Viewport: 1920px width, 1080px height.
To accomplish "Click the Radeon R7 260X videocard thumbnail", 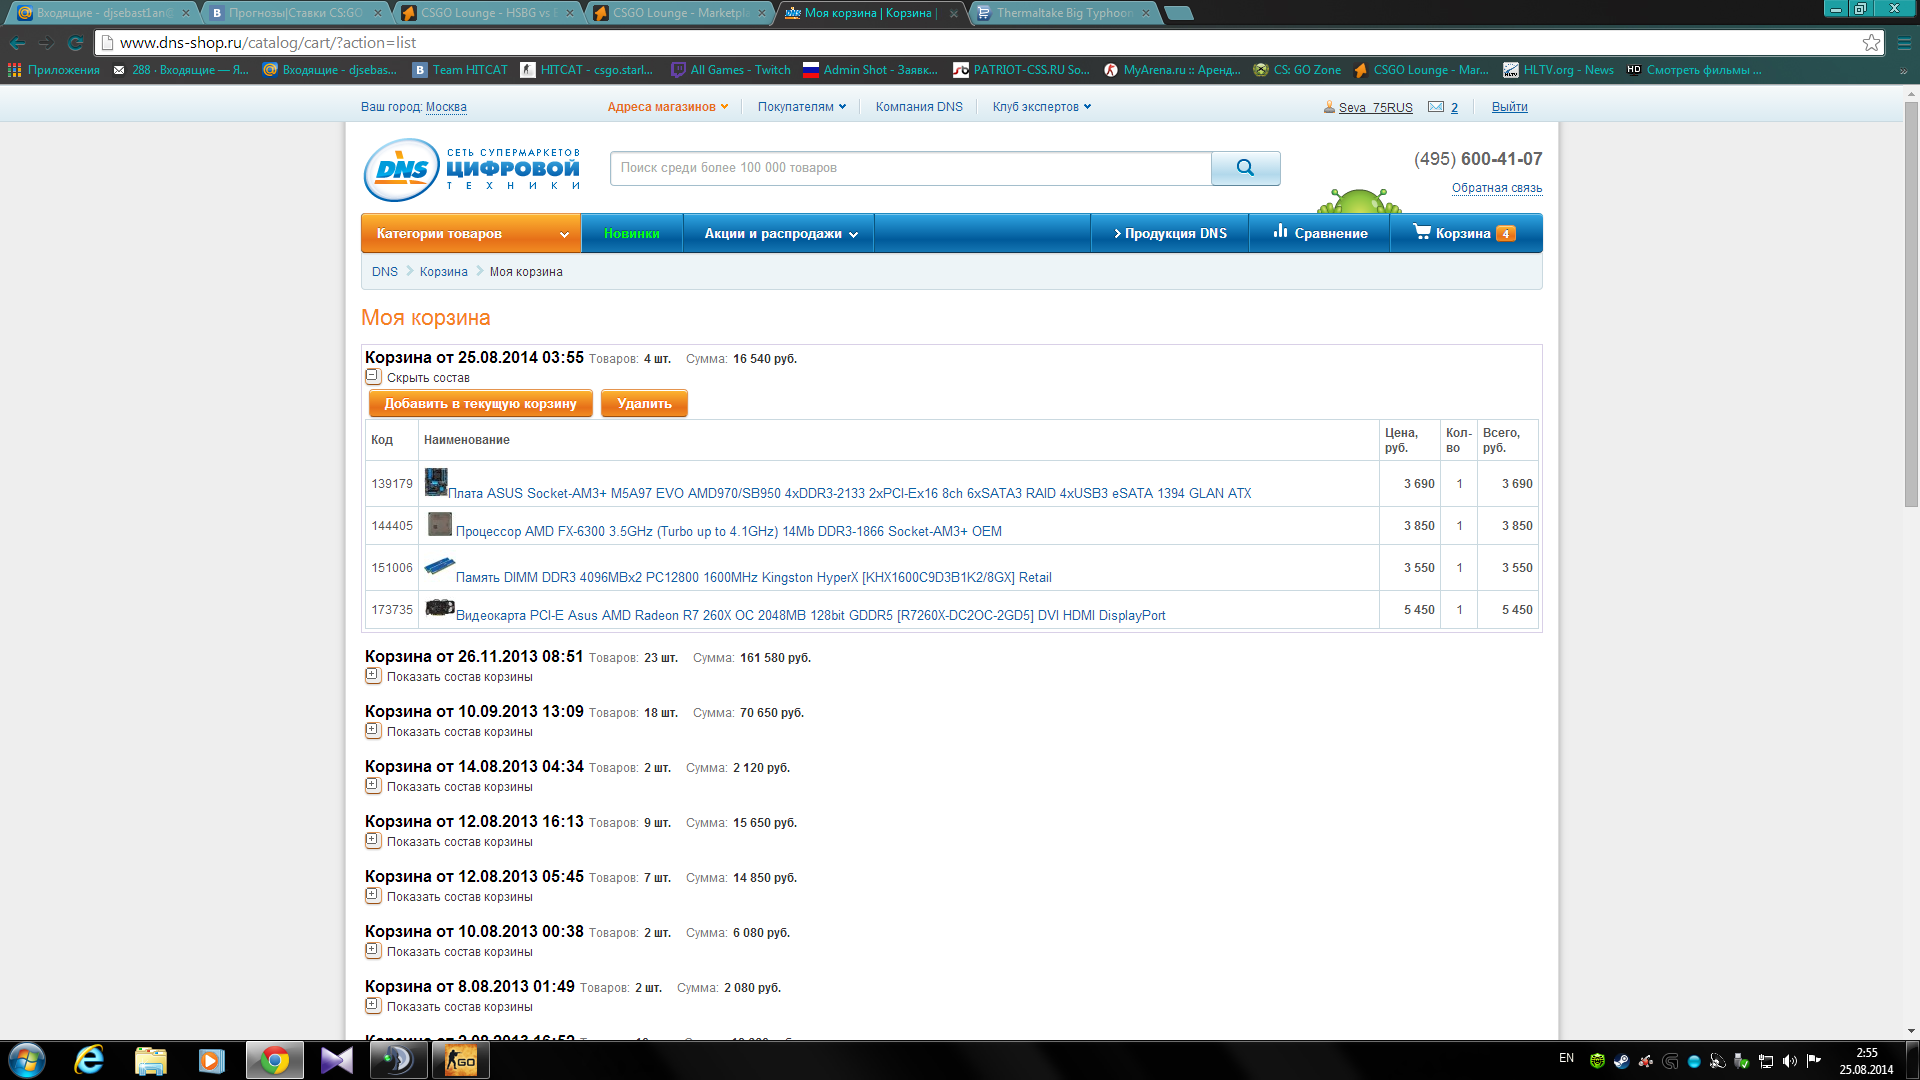I will click(440, 607).
